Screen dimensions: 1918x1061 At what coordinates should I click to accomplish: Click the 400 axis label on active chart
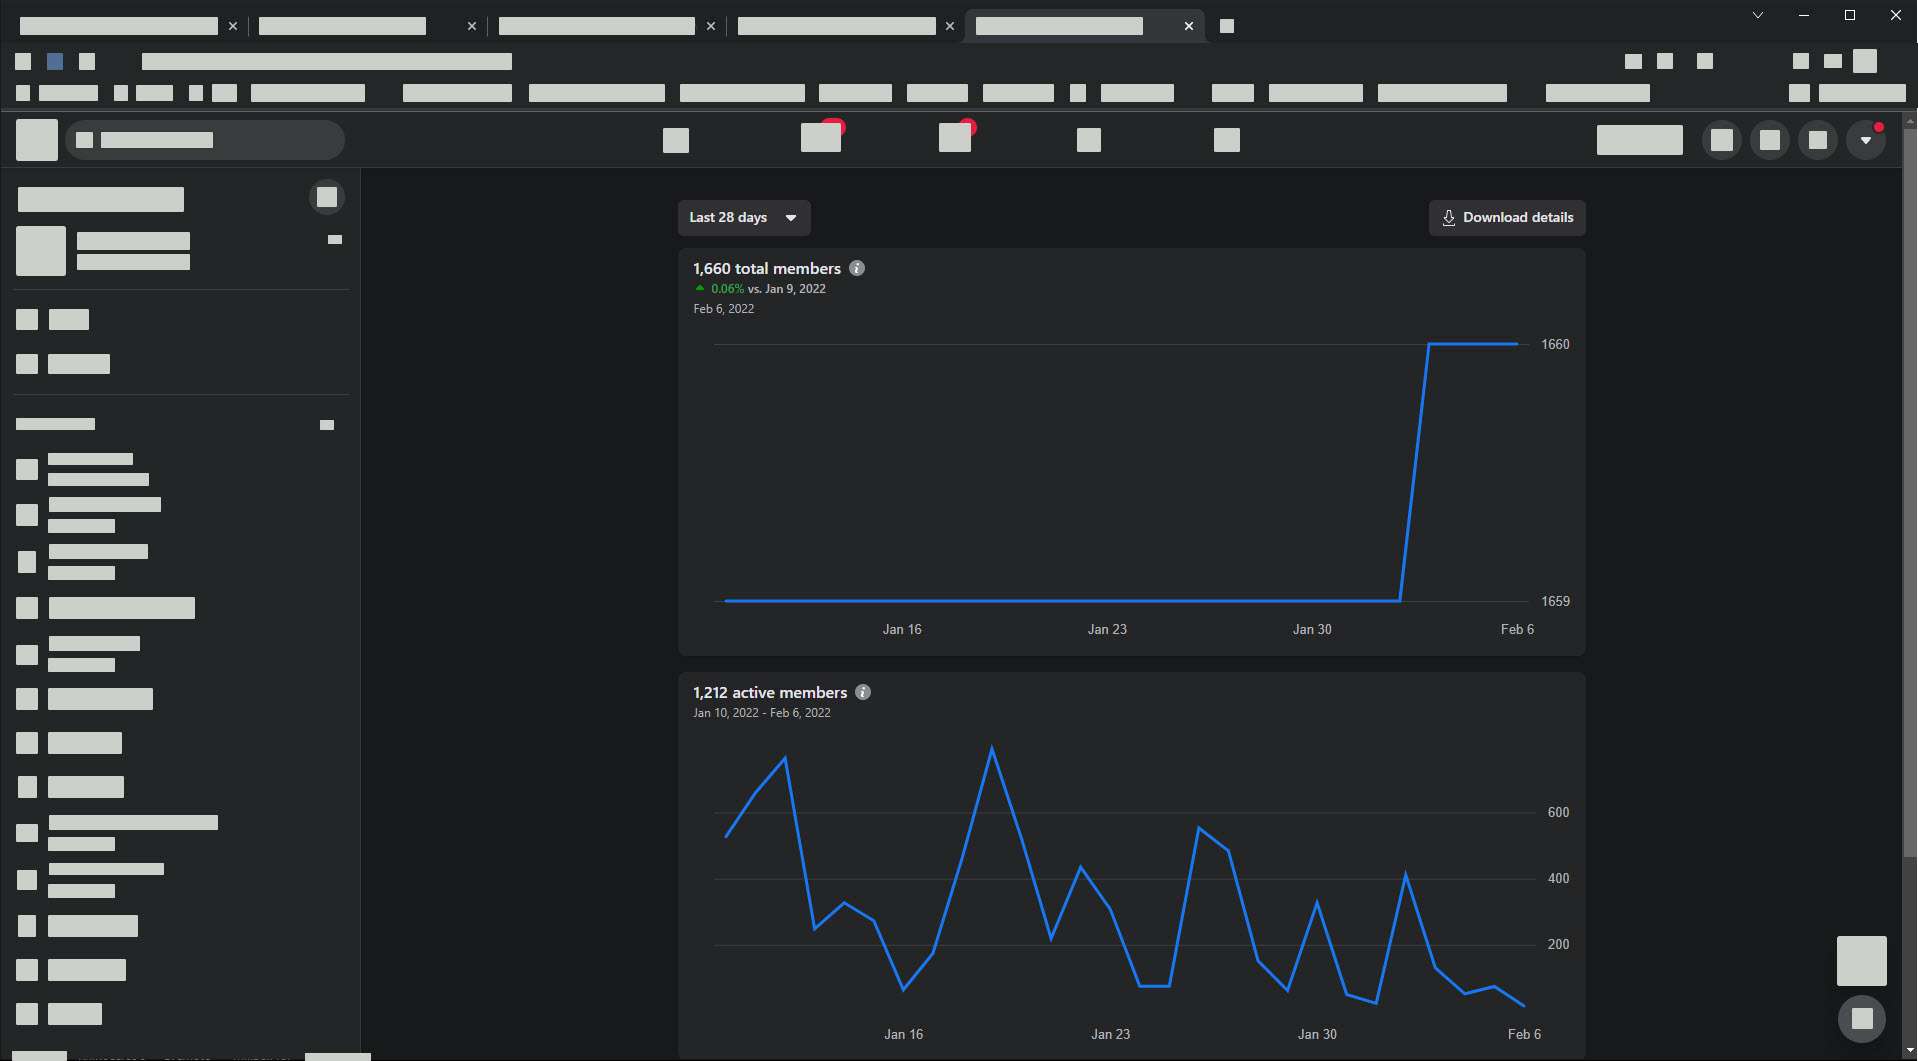[x=1558, y=878]
